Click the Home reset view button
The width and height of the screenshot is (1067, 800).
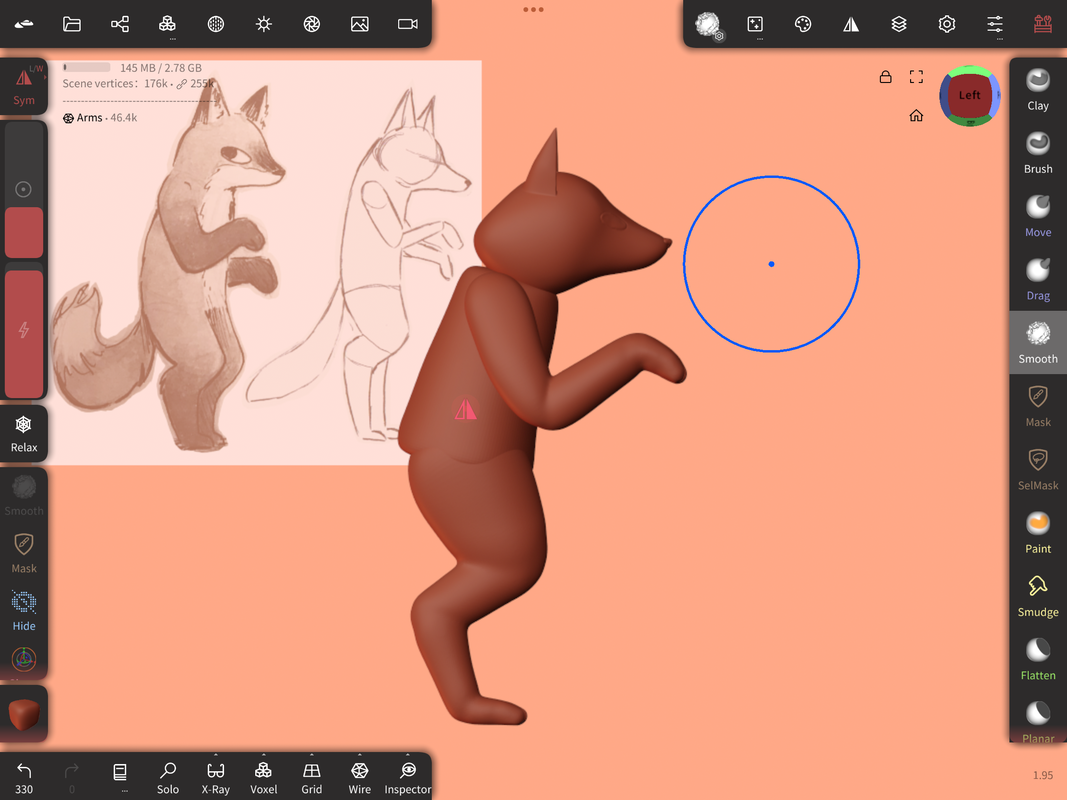[x=916, y=116]
